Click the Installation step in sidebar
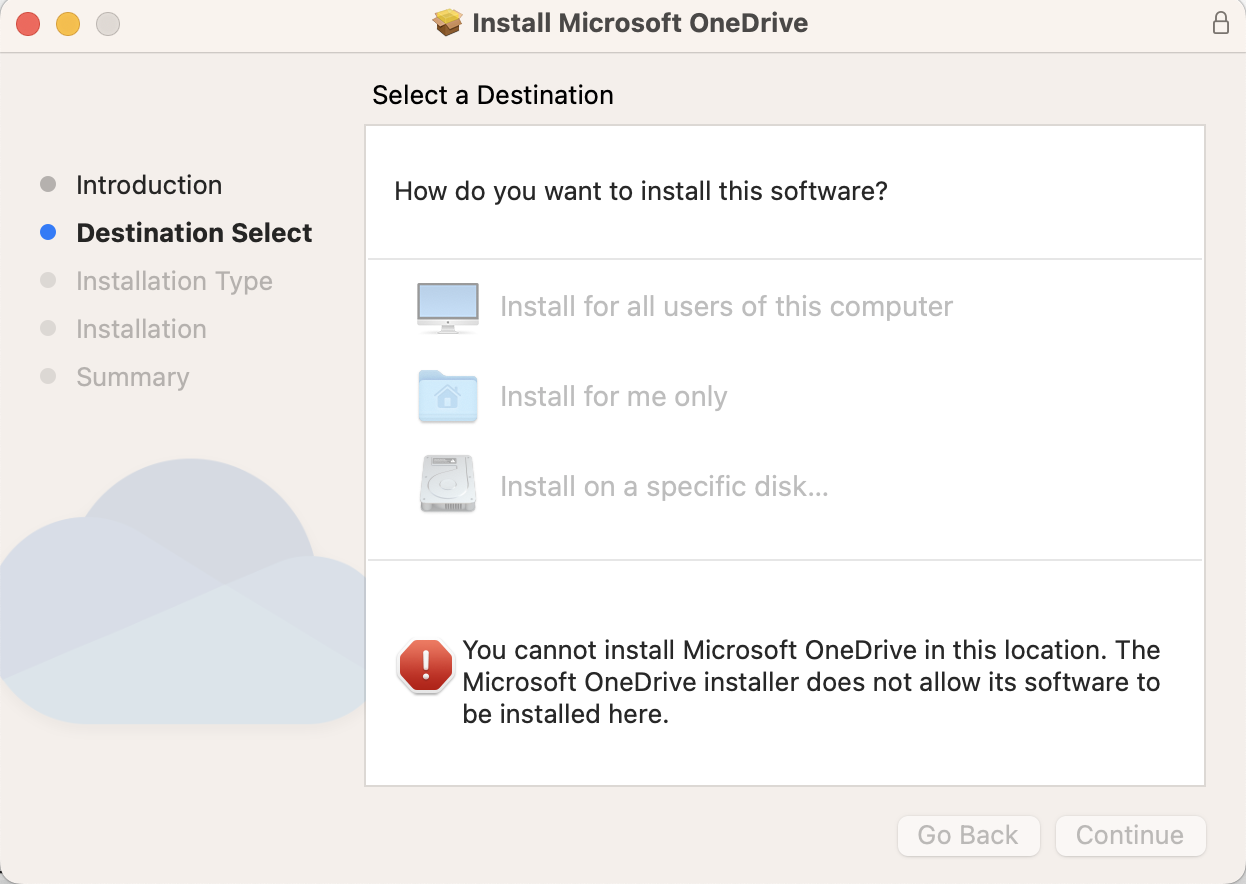Screen dimensions: 1246x884 [x=141, y=329]
